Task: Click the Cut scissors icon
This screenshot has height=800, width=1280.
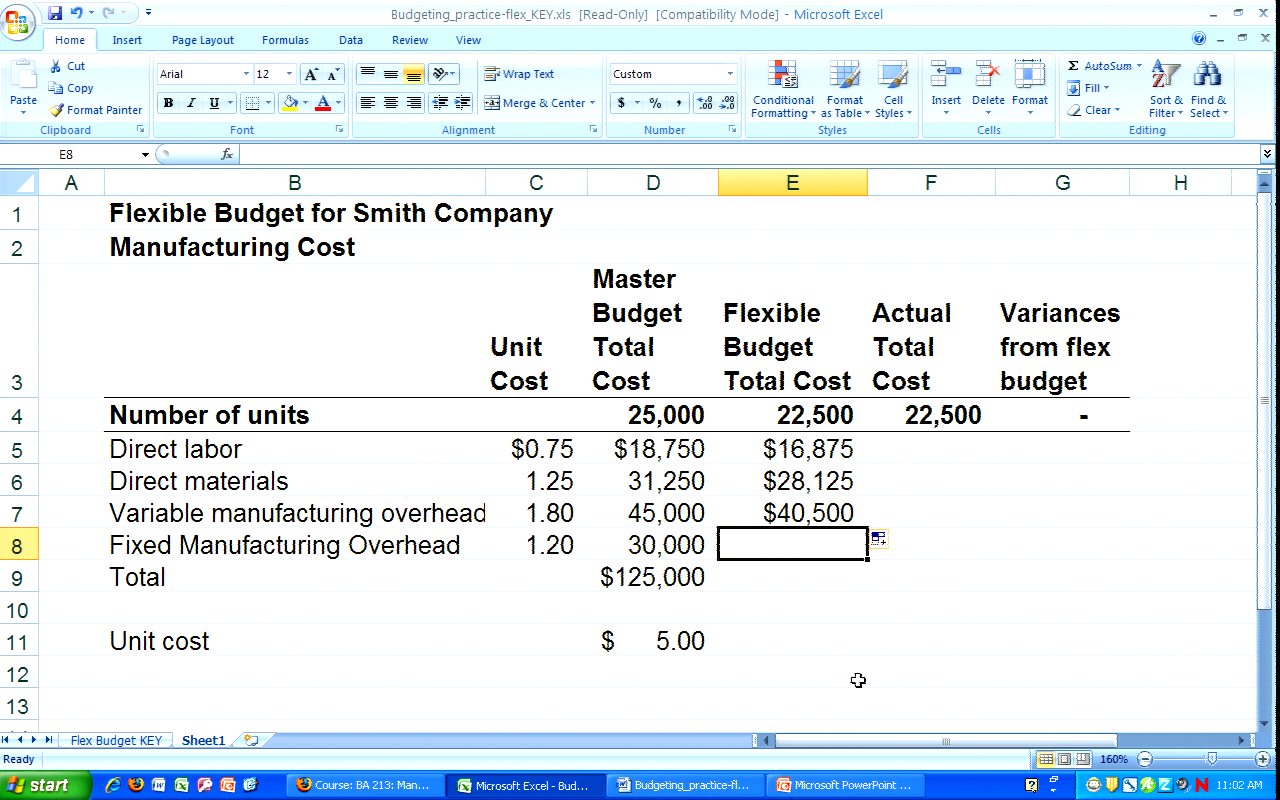Action: coord(56,66)
